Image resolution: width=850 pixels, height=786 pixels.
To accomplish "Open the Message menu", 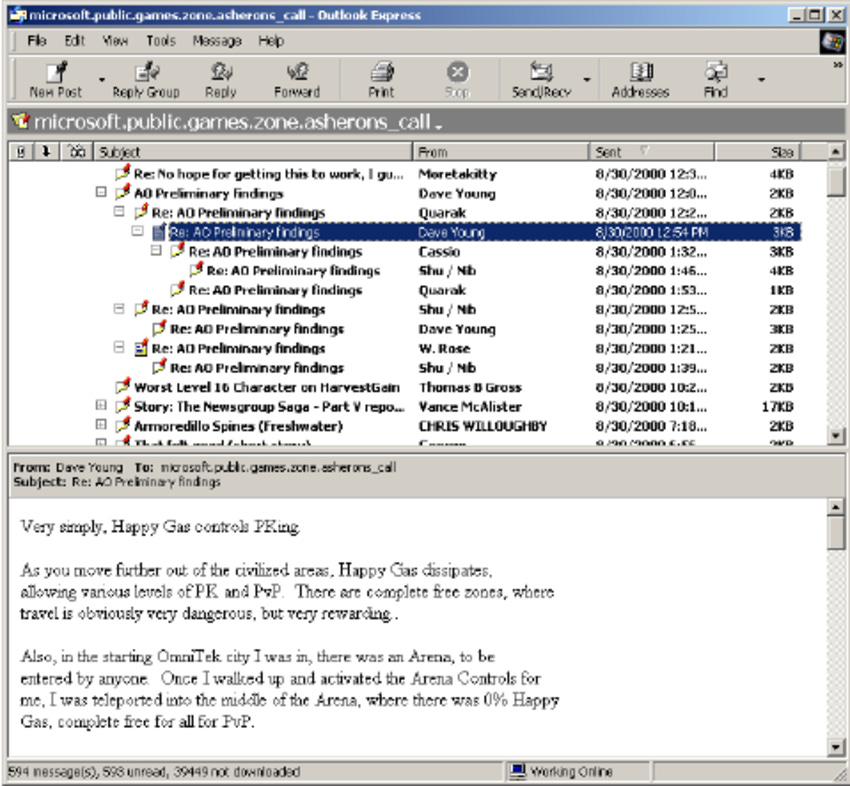I will 217,41.
